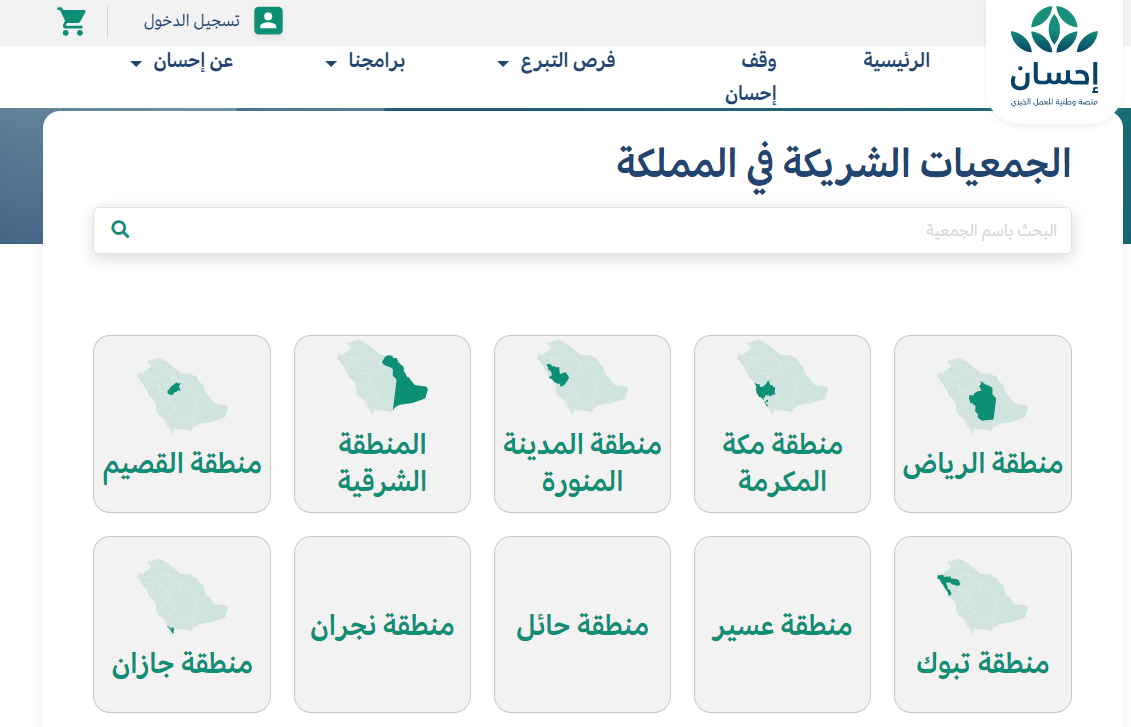1131x727 pixels.
Task: Open the عن إحسان dropdown menu
Action: pyautogui.click(x=181, y=62)
